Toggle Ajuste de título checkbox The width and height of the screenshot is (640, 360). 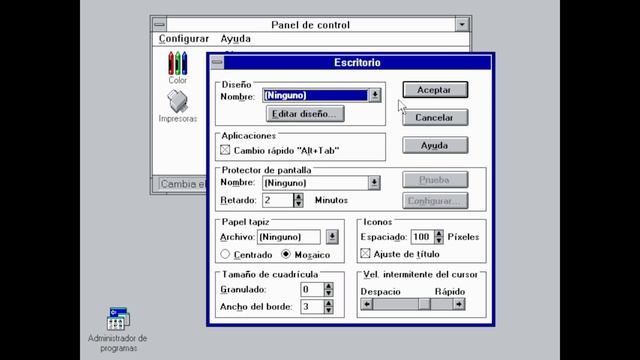(x=365, y=254)
